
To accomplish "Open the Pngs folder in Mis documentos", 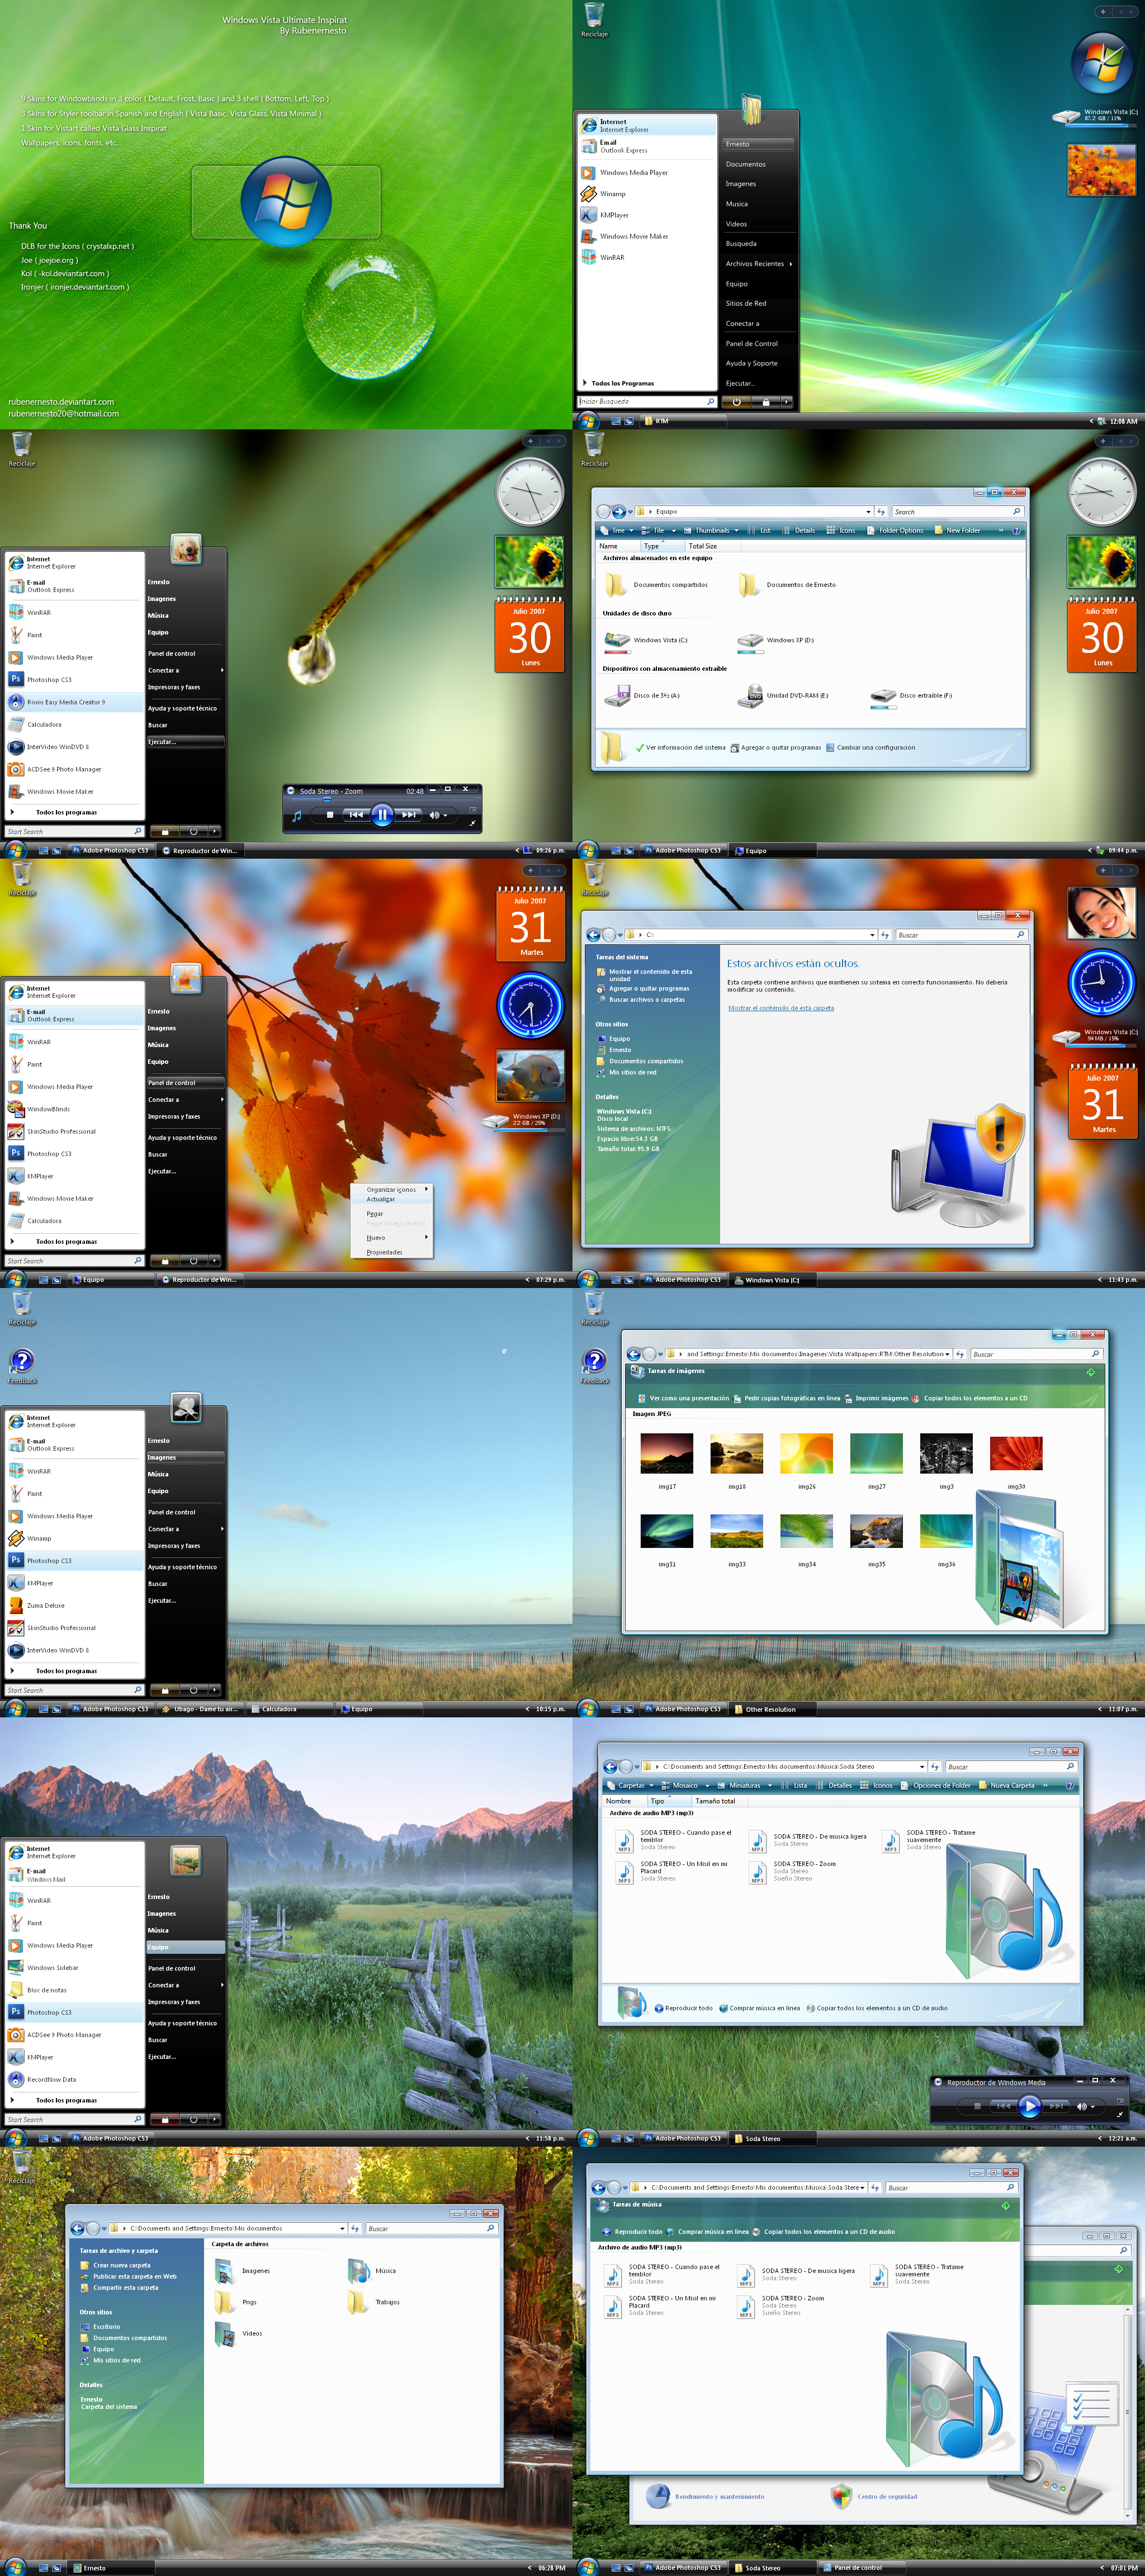I will pos(237,2302).
